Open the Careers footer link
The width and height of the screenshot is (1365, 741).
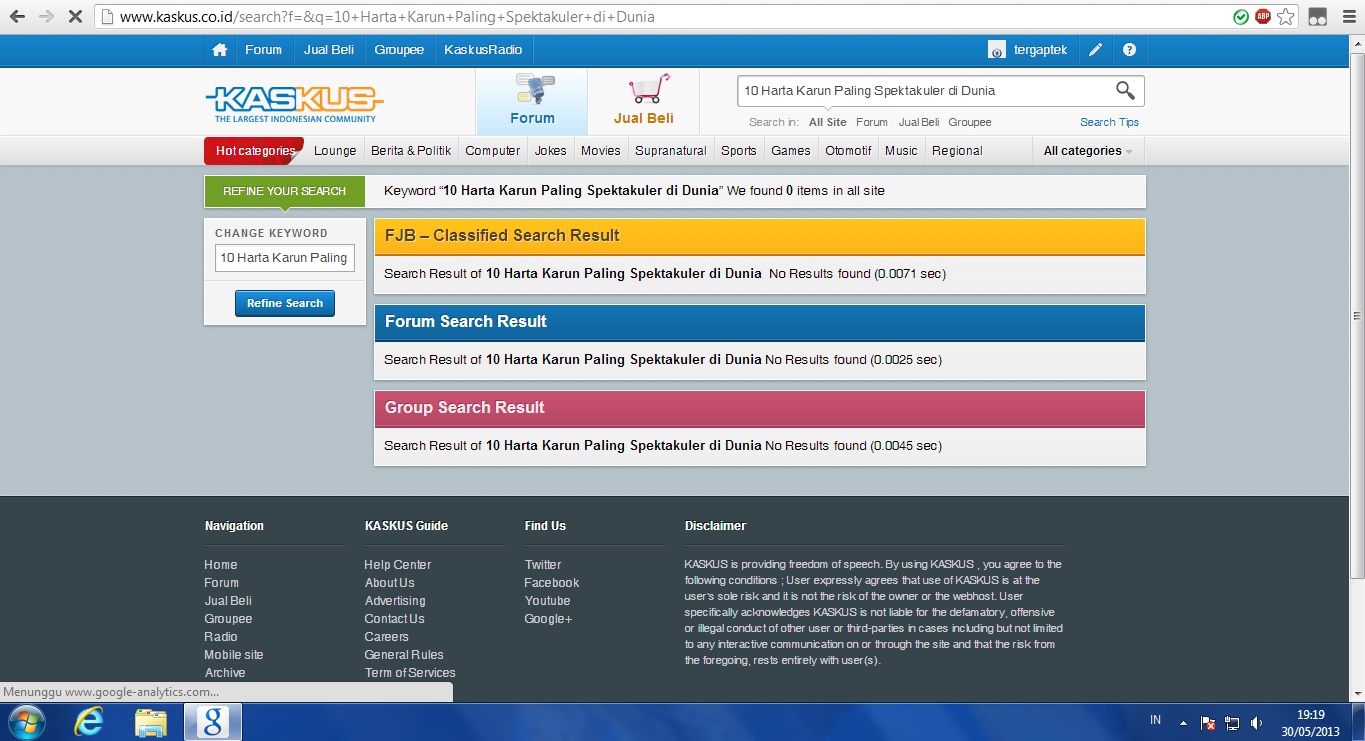click(x=387, y=637)
